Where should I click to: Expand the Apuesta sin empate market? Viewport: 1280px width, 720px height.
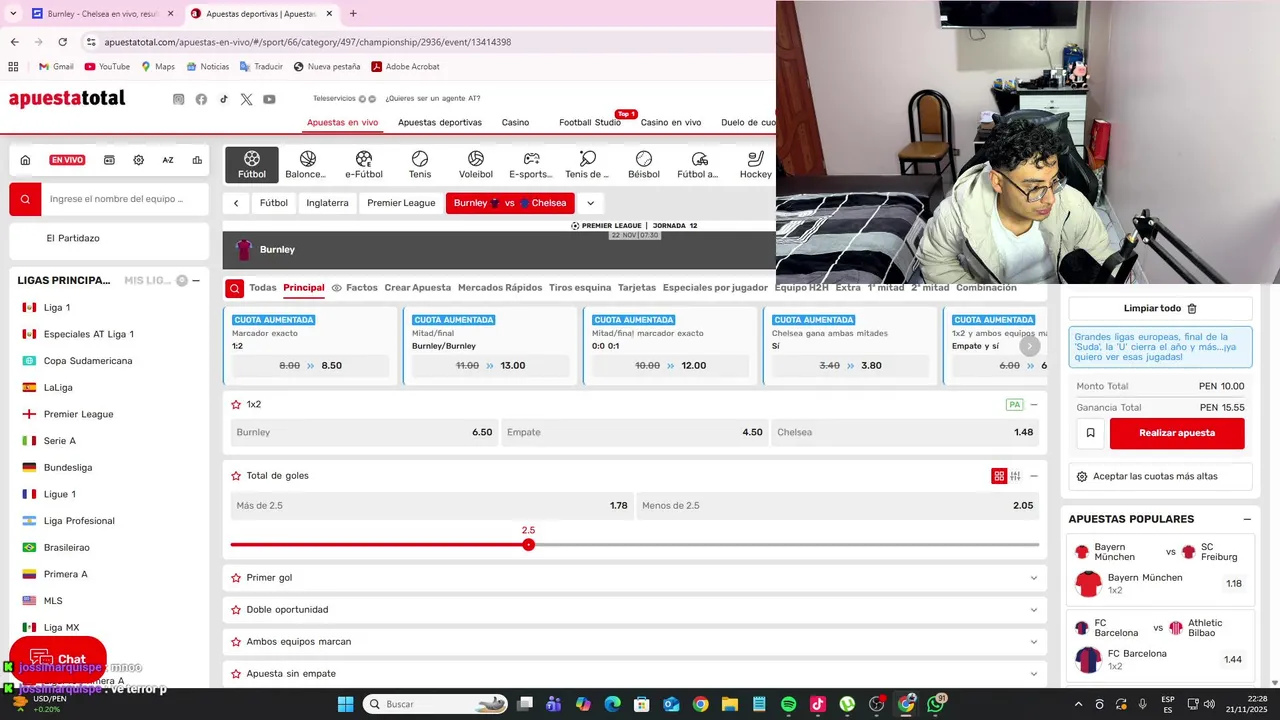[x=1033, y=674]
